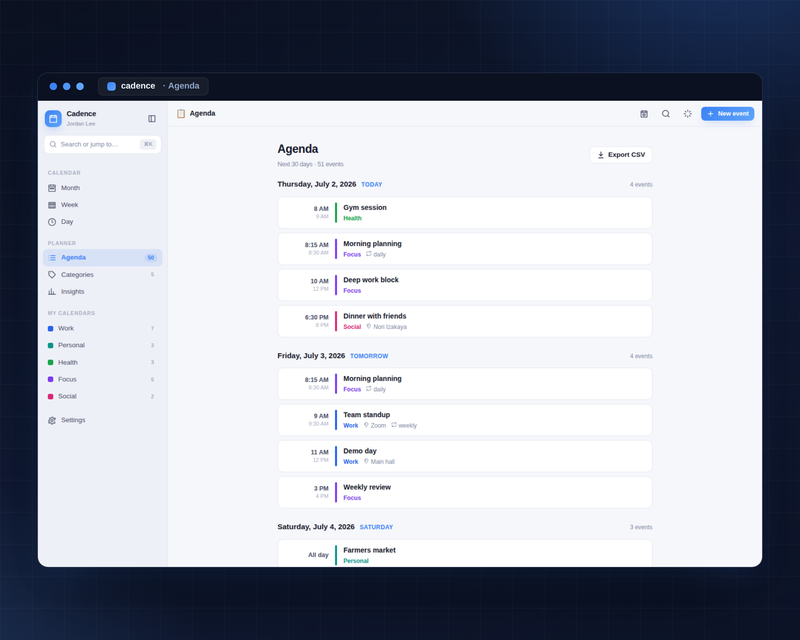Toggle the Focus calendar purple swatch
800x640 pixels.
[51, 379]
